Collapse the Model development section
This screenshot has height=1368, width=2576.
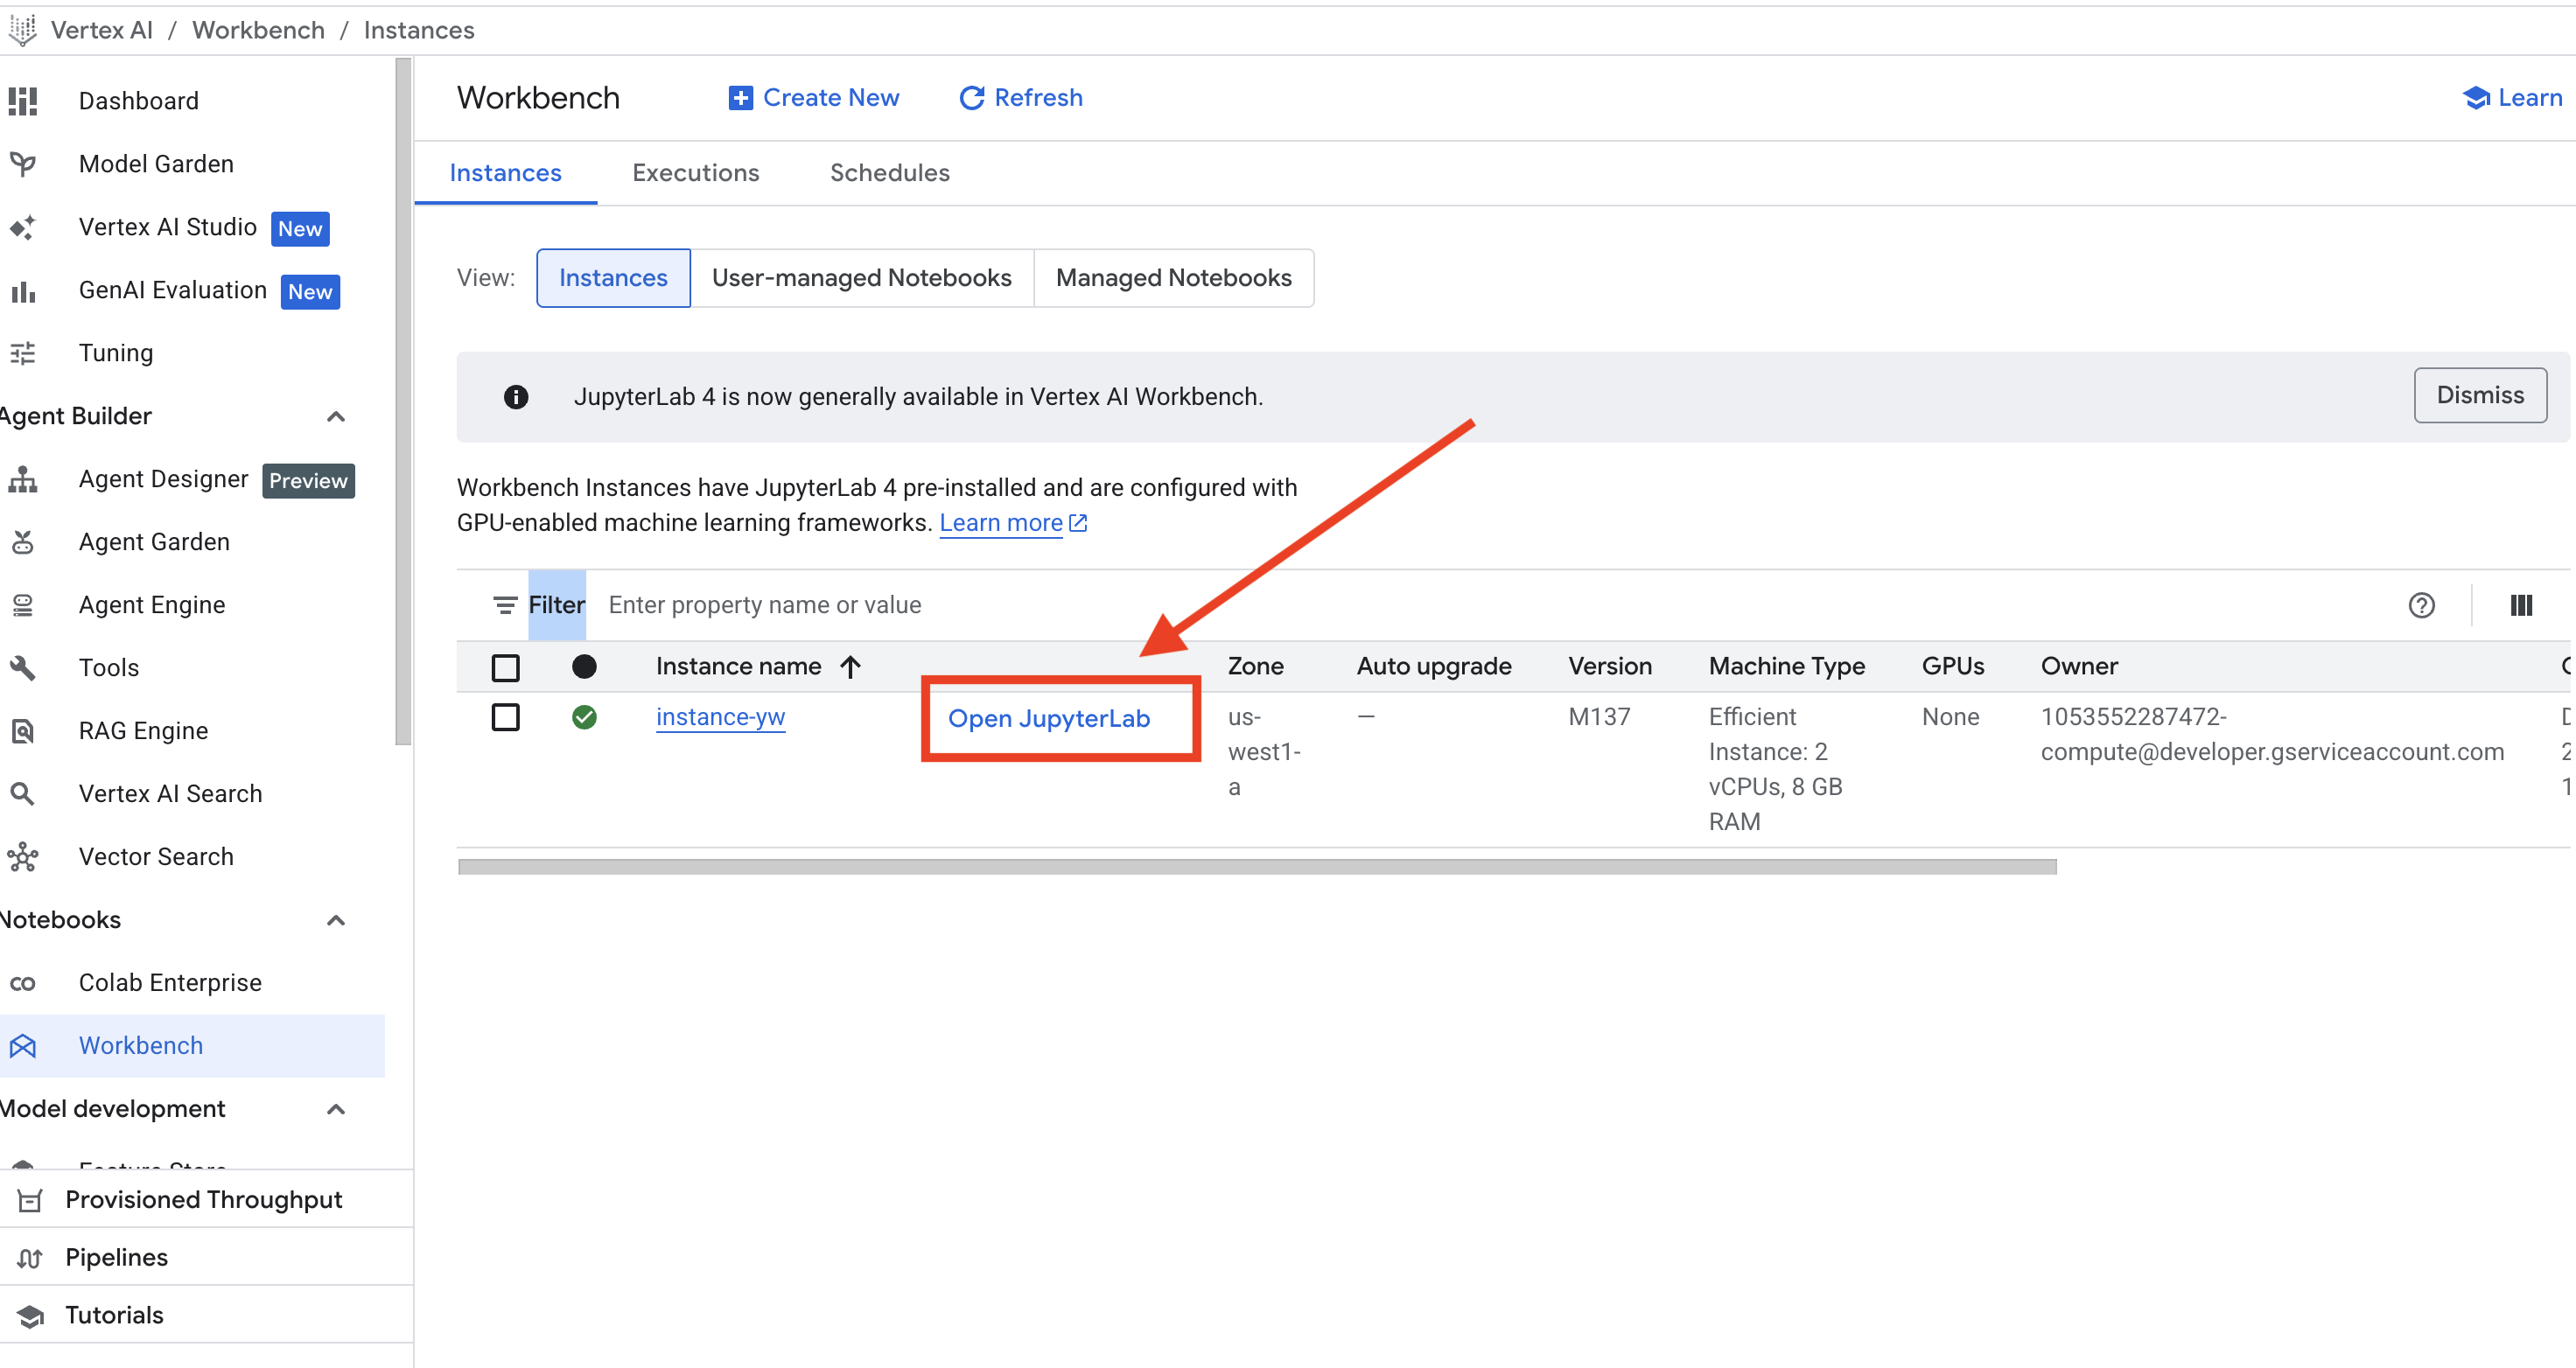pos(336,1109)
